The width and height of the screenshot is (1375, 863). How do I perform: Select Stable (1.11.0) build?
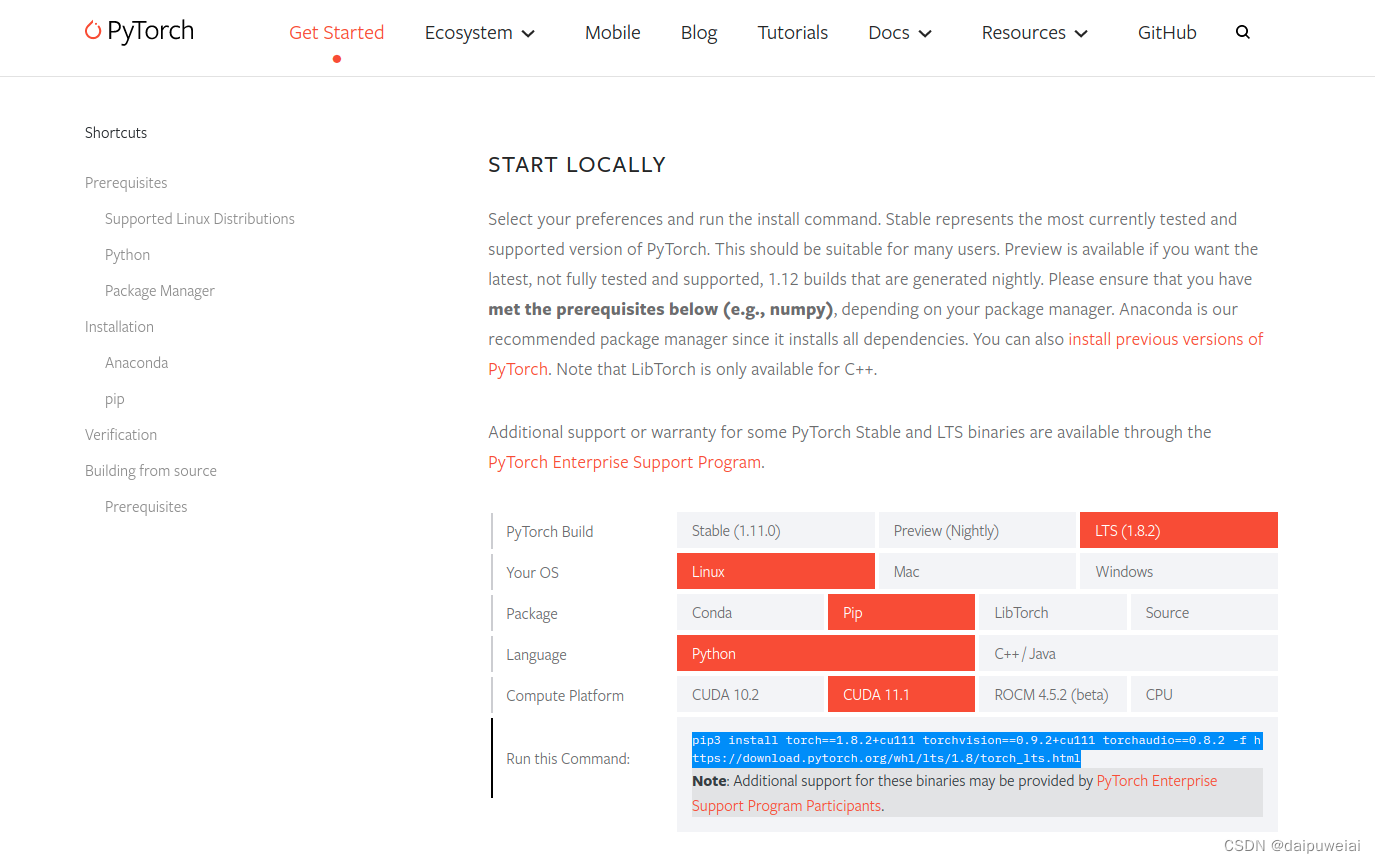776,530
